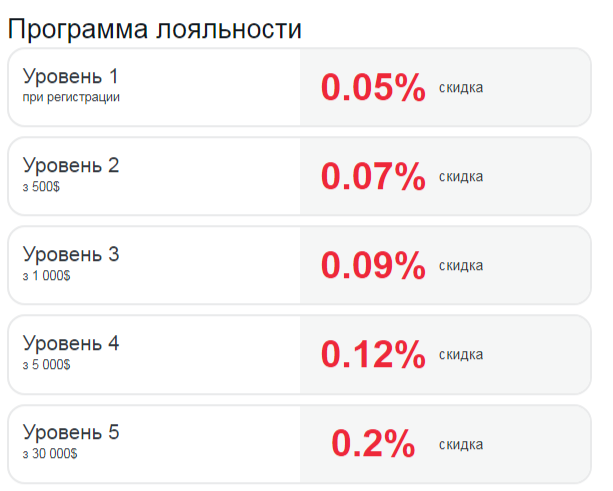Click the з 30 000$ threshold text
The height and width of the screenshot is (491, 613).
[50, 454]
